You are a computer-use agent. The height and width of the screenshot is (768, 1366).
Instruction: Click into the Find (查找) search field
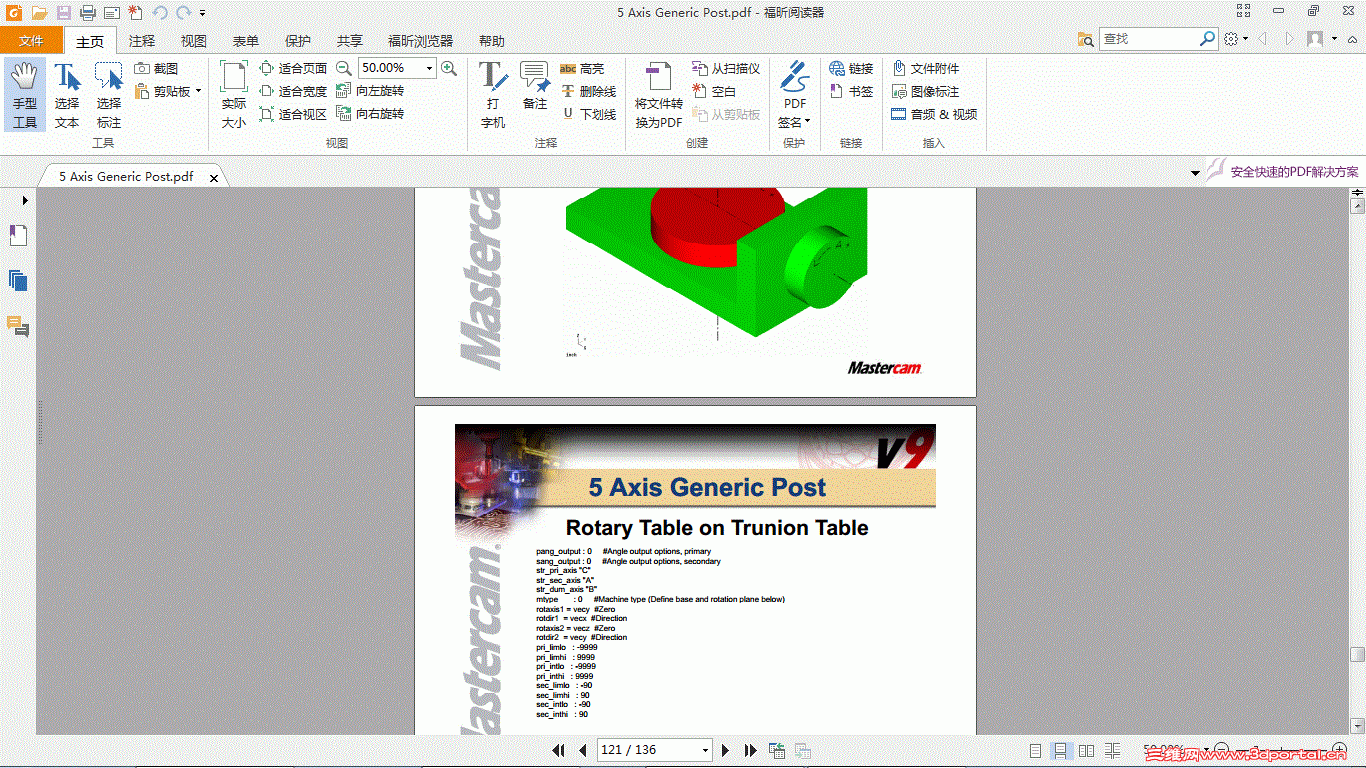pyautogui.click(x=1149, y=39)
